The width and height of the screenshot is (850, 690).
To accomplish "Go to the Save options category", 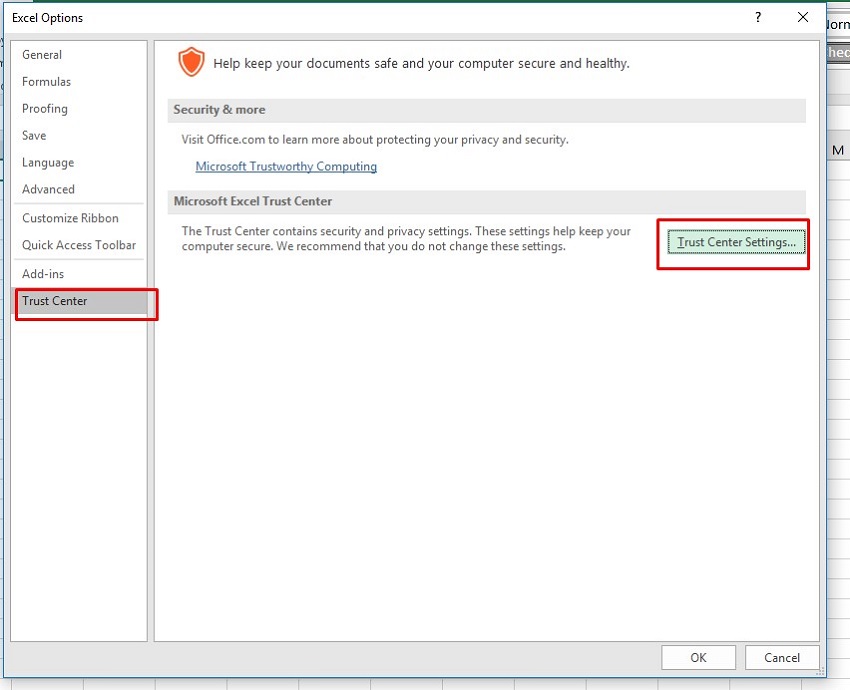I will [34, 136].
